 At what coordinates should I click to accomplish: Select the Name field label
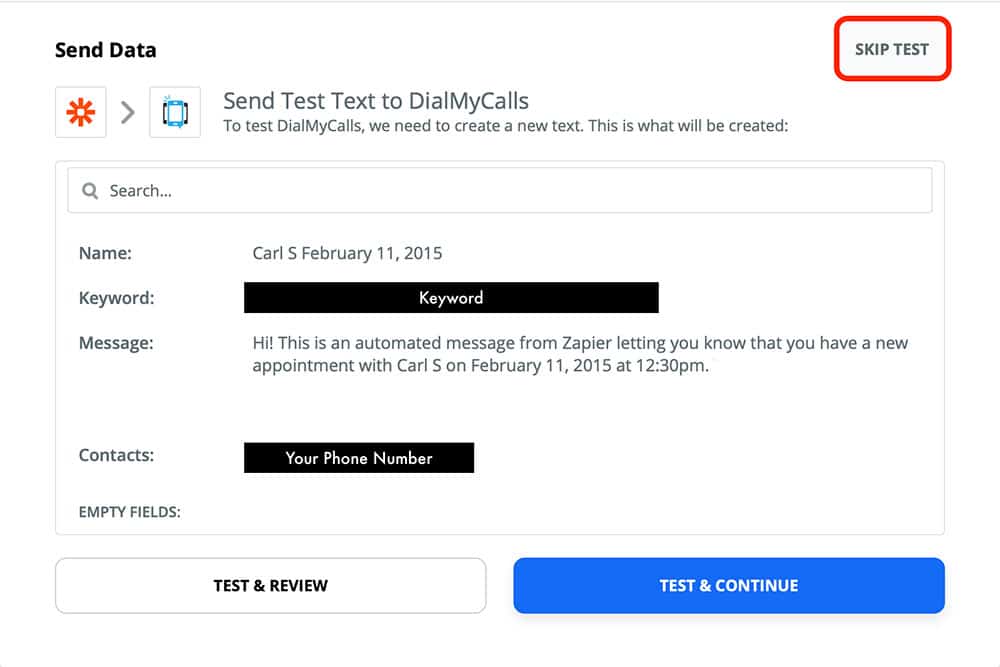click(105, 253)
